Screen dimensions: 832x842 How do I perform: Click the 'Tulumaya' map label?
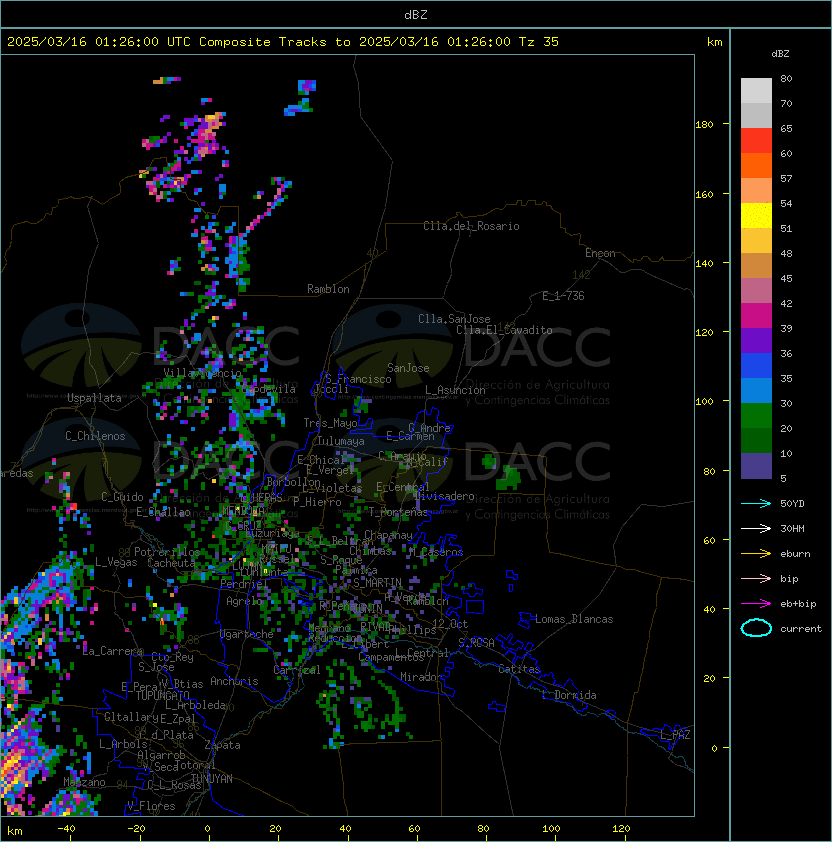pos(341,441)
